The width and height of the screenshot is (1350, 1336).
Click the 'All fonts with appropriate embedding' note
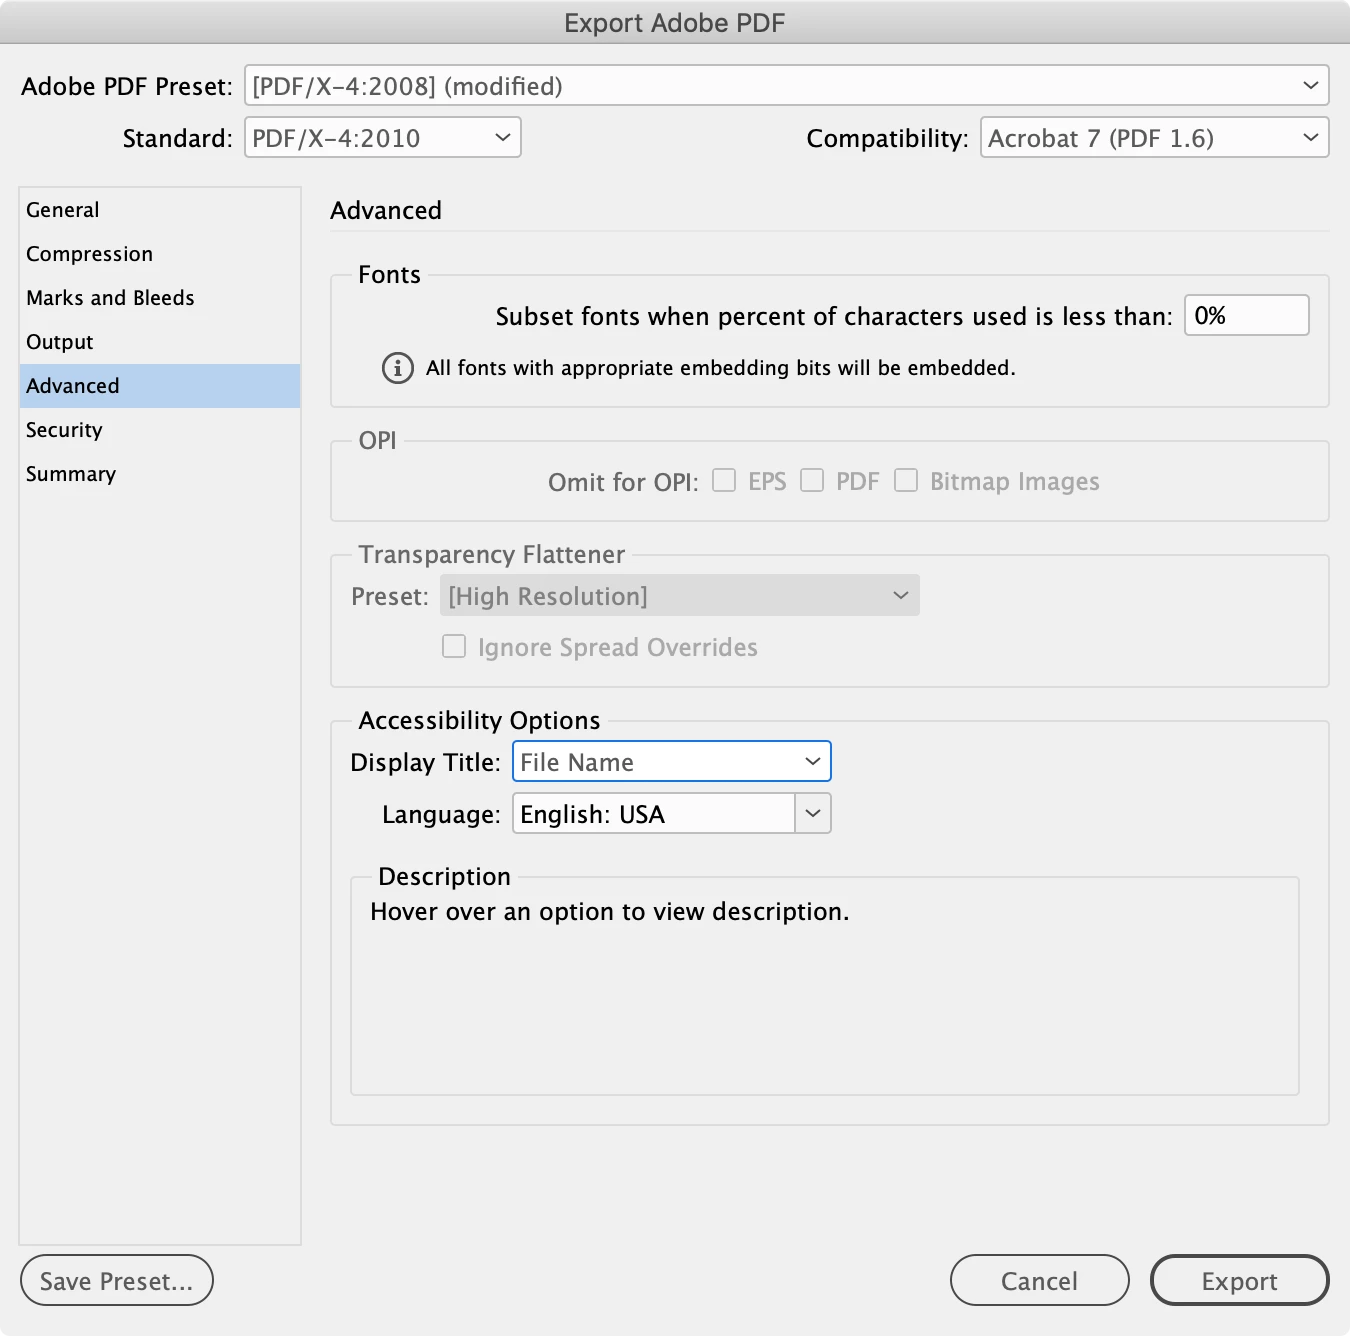721,368
